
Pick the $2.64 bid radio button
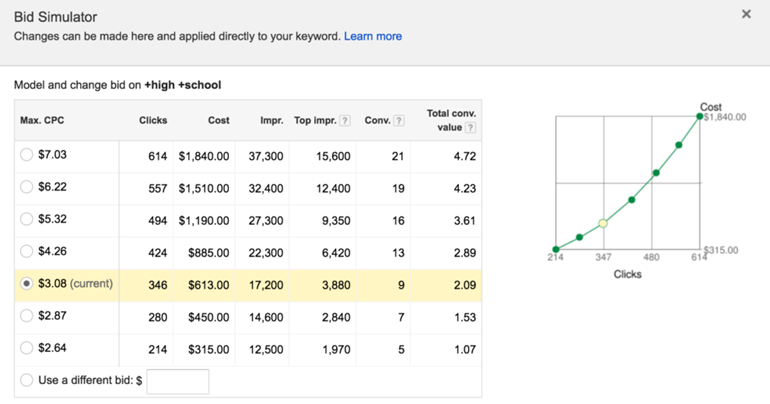pos(27,349)
